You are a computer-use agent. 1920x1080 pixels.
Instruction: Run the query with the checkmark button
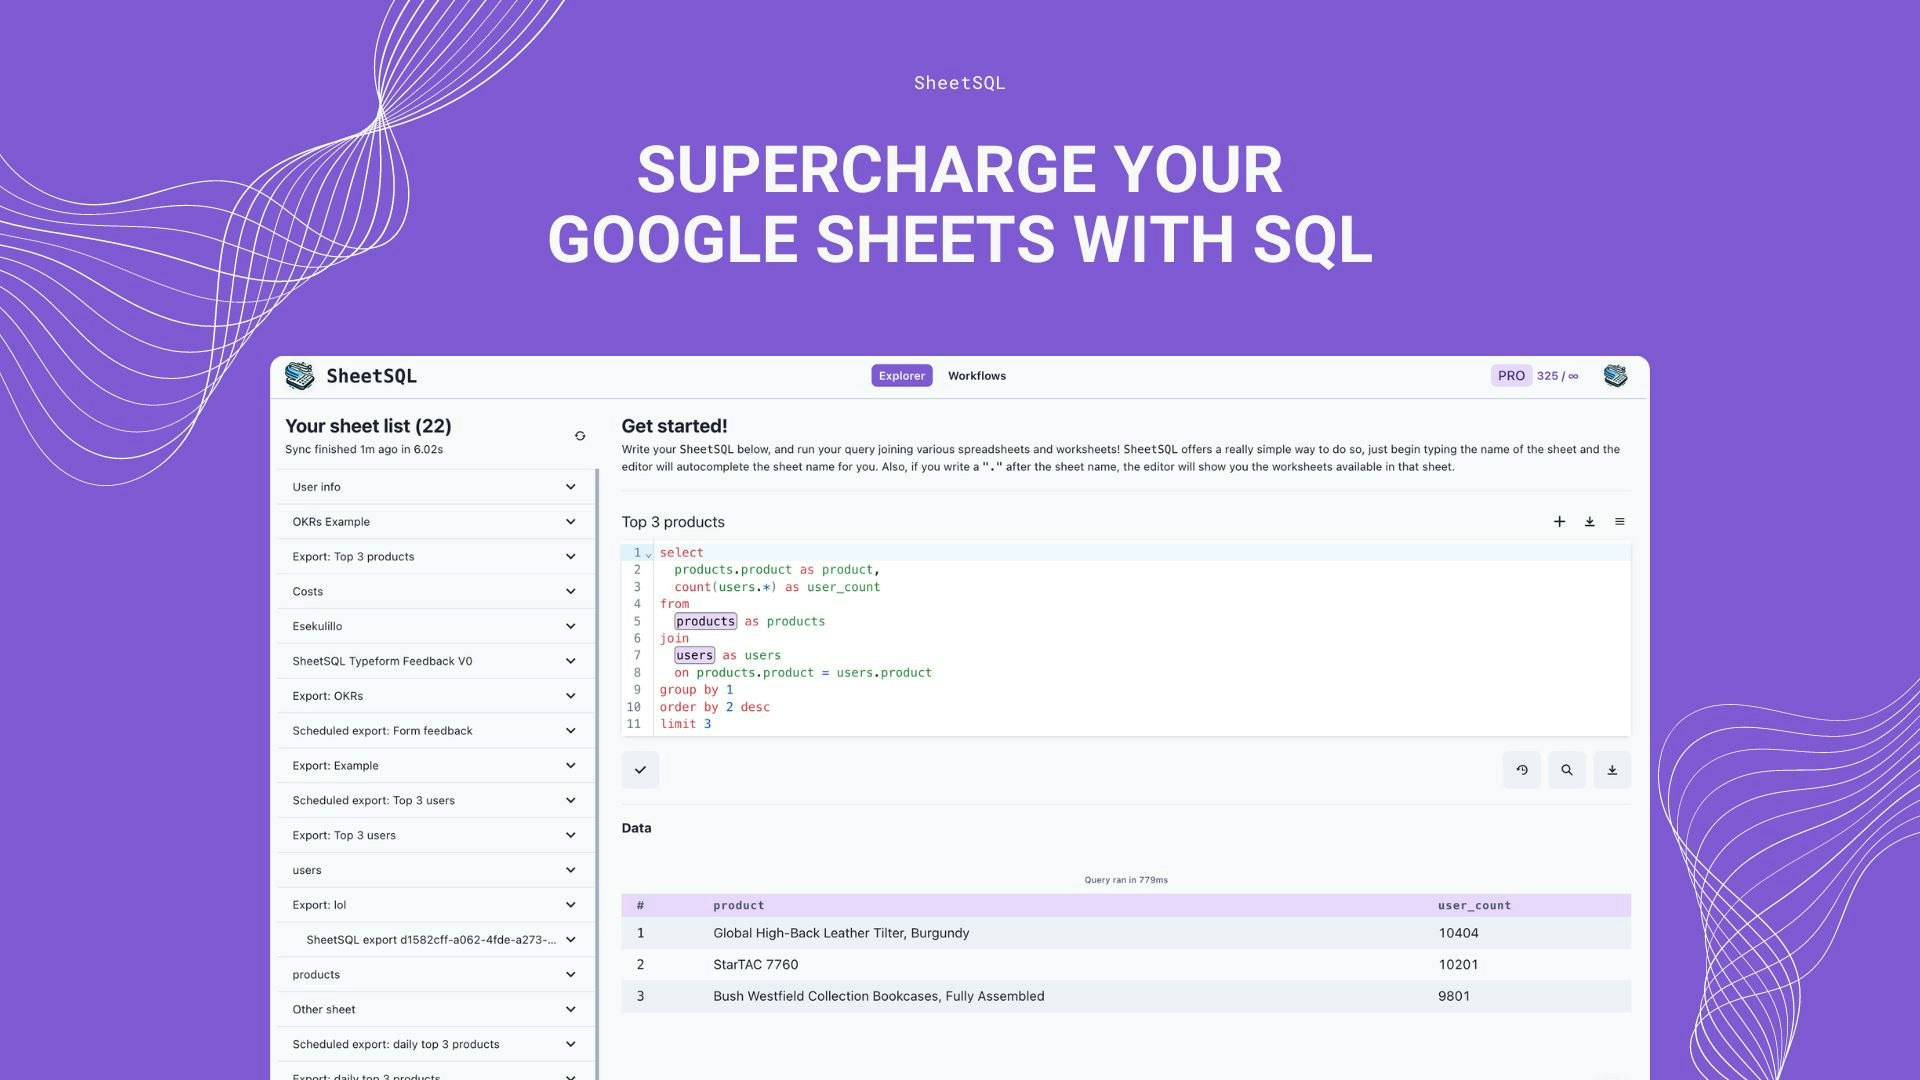tap(640, 770)
